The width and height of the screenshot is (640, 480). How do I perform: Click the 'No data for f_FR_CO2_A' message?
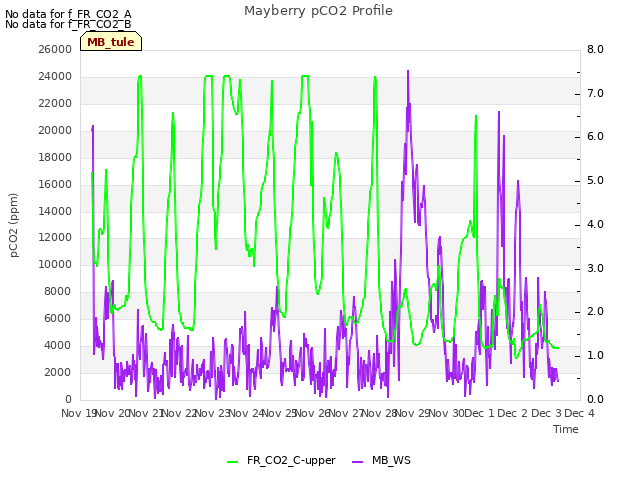point(68,14)
